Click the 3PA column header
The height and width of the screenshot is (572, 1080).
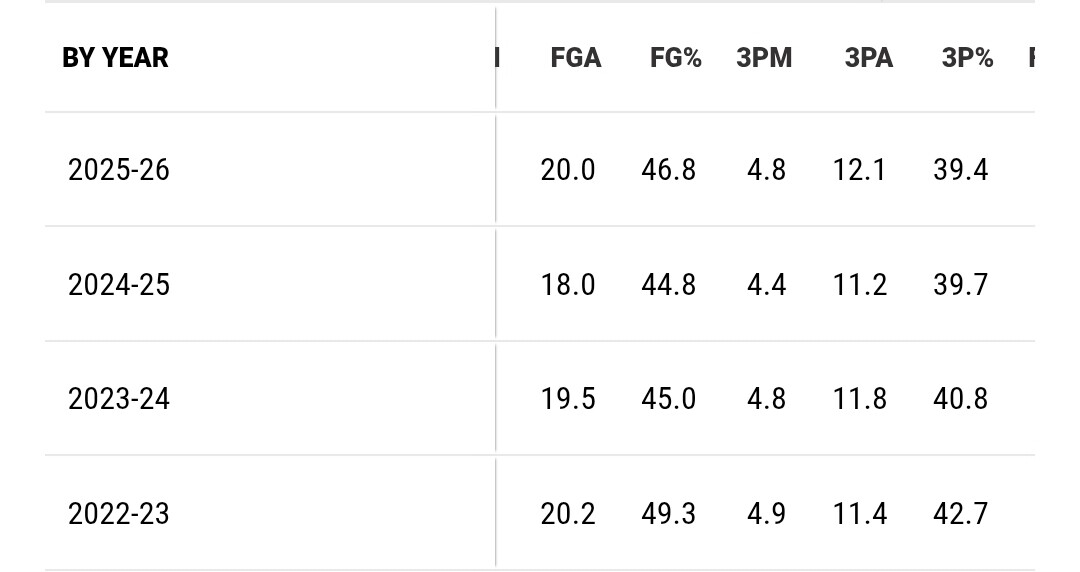click(x=868, y=58)
